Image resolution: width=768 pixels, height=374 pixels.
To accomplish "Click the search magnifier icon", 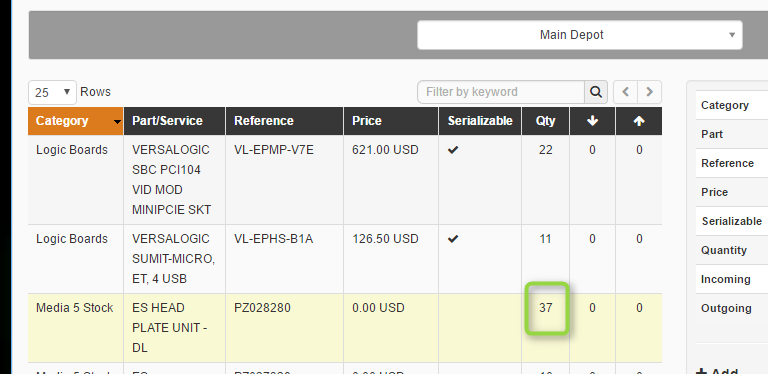I will point(596,92).
